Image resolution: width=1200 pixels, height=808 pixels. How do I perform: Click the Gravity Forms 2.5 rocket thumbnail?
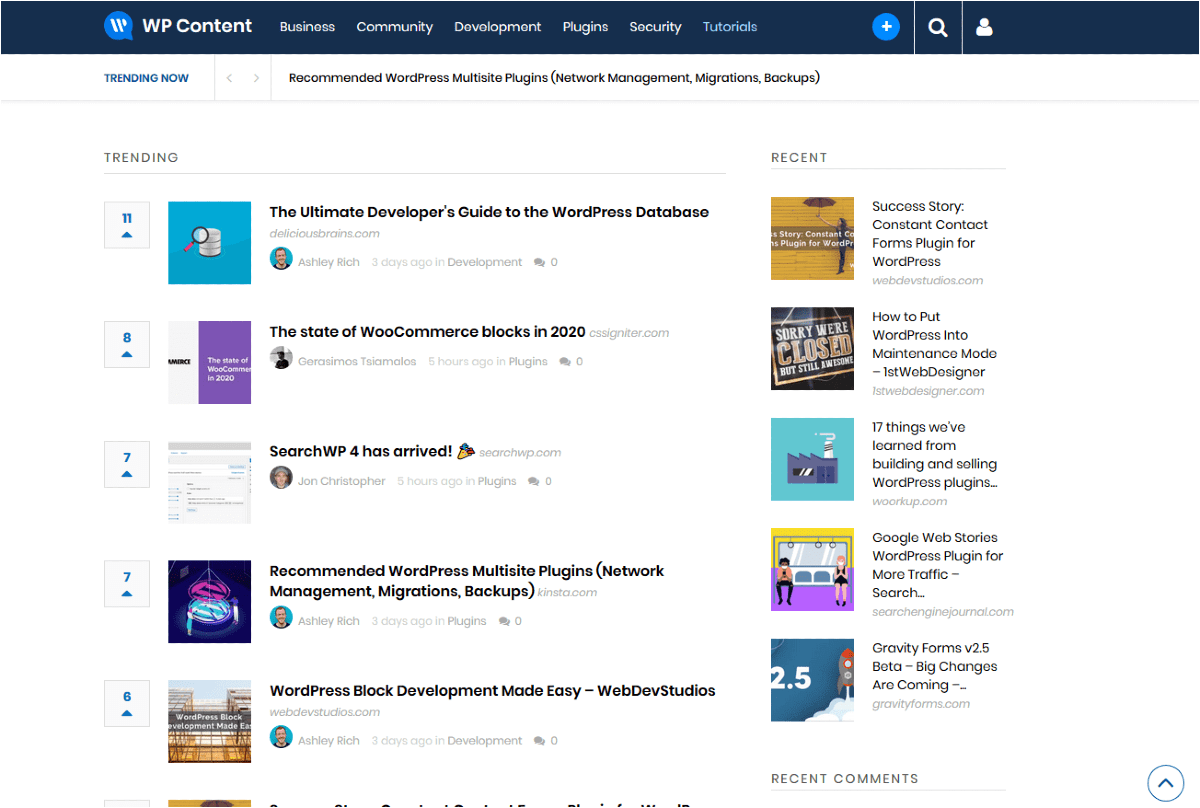tap(812, 680)
